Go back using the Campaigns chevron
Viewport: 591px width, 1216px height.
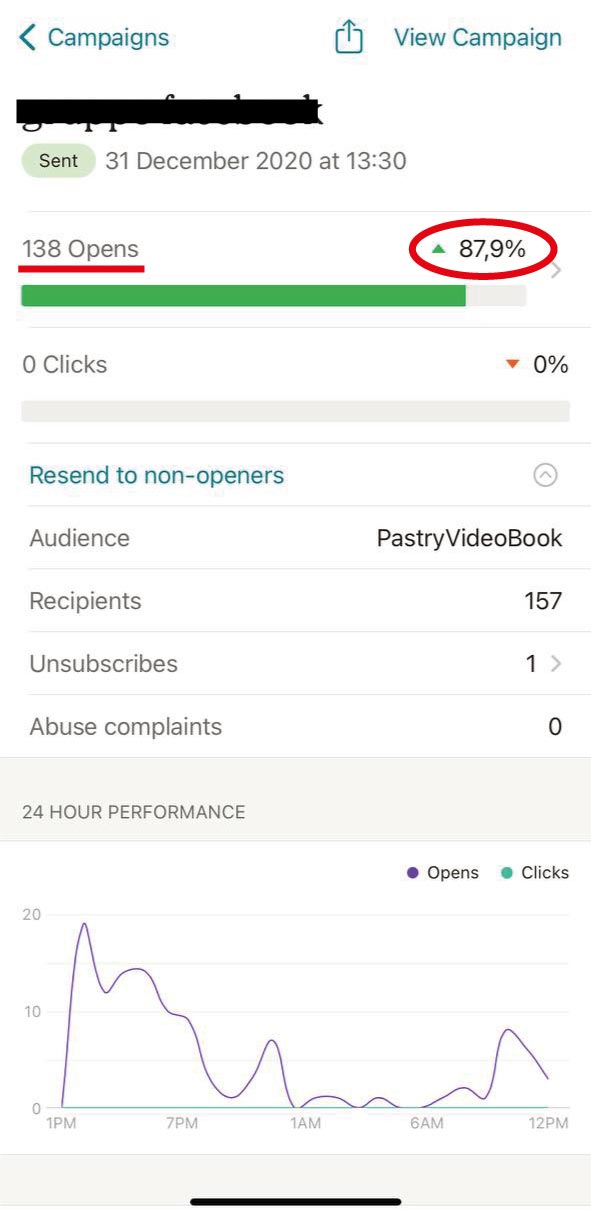(27, 38)
